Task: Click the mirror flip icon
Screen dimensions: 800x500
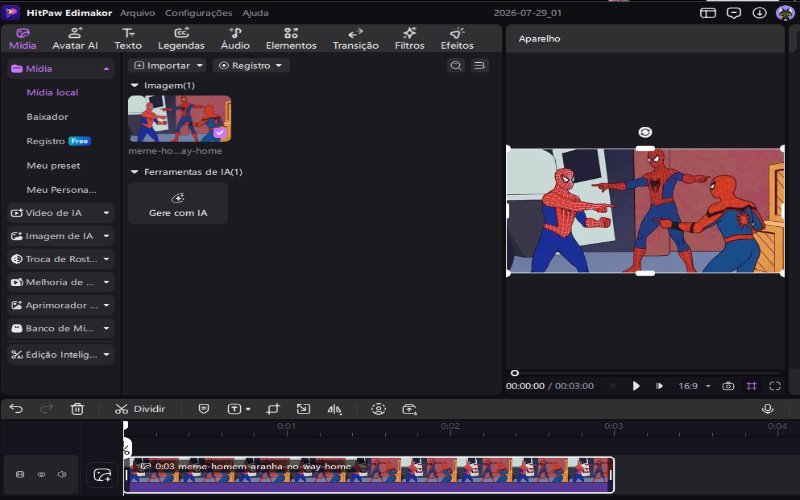Action: [334, 409]
